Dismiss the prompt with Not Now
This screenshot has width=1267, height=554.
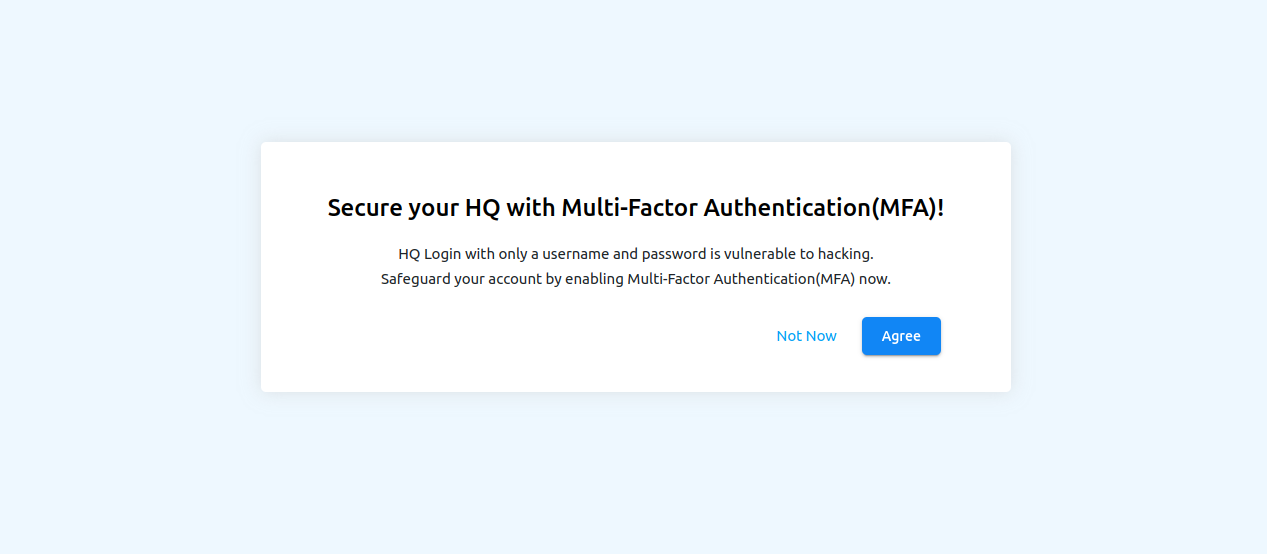click(x=806, y=336)
